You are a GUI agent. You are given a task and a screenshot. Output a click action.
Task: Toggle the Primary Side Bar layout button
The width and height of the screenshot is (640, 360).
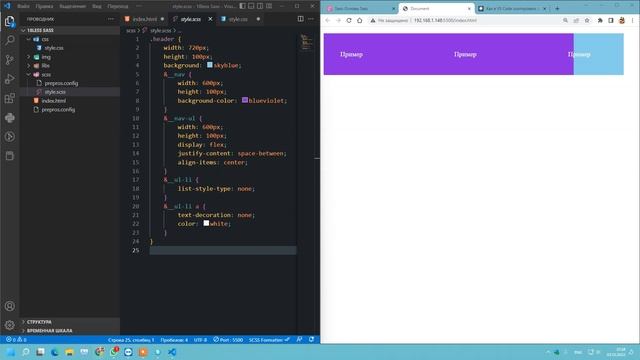[242, 6]
